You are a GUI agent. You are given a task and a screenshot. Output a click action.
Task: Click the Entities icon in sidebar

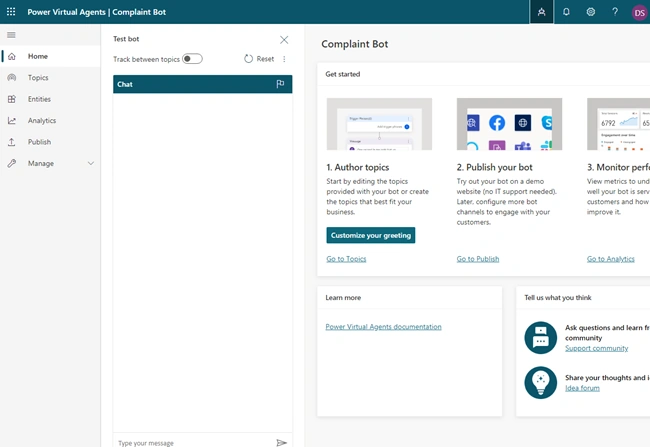pyautogui.click(x=12, y=99)
